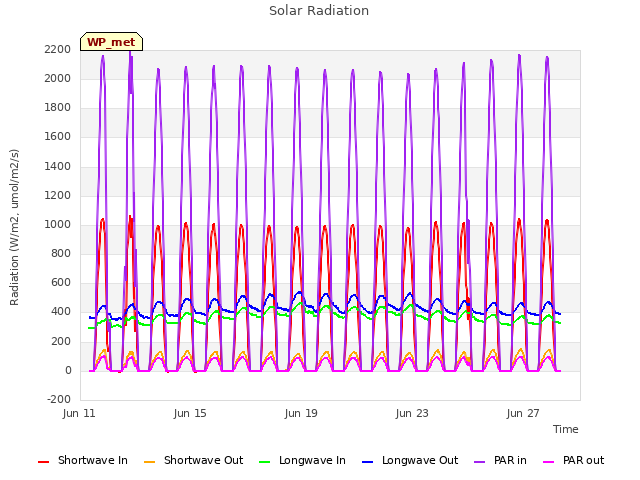Click the 200 y-axis tick label

pos(61,342)
